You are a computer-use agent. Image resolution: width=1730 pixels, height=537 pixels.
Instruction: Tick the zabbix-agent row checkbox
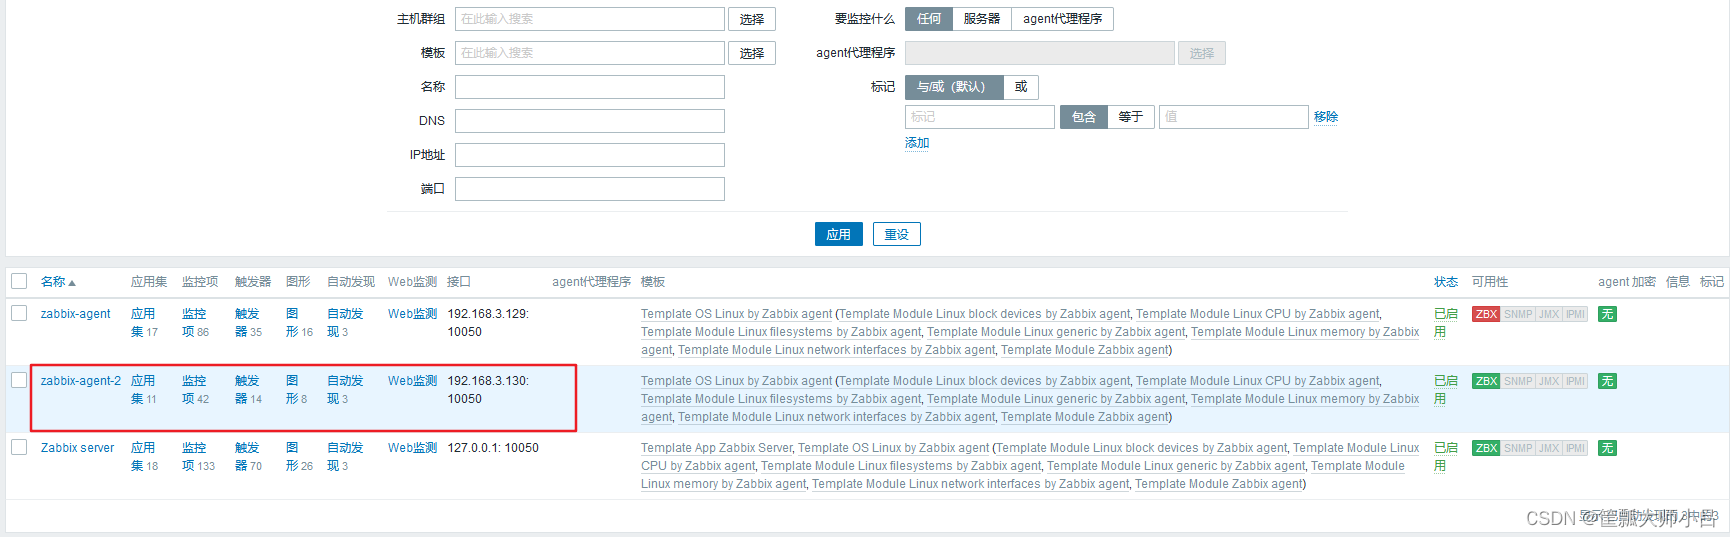[x=19, y=313]
